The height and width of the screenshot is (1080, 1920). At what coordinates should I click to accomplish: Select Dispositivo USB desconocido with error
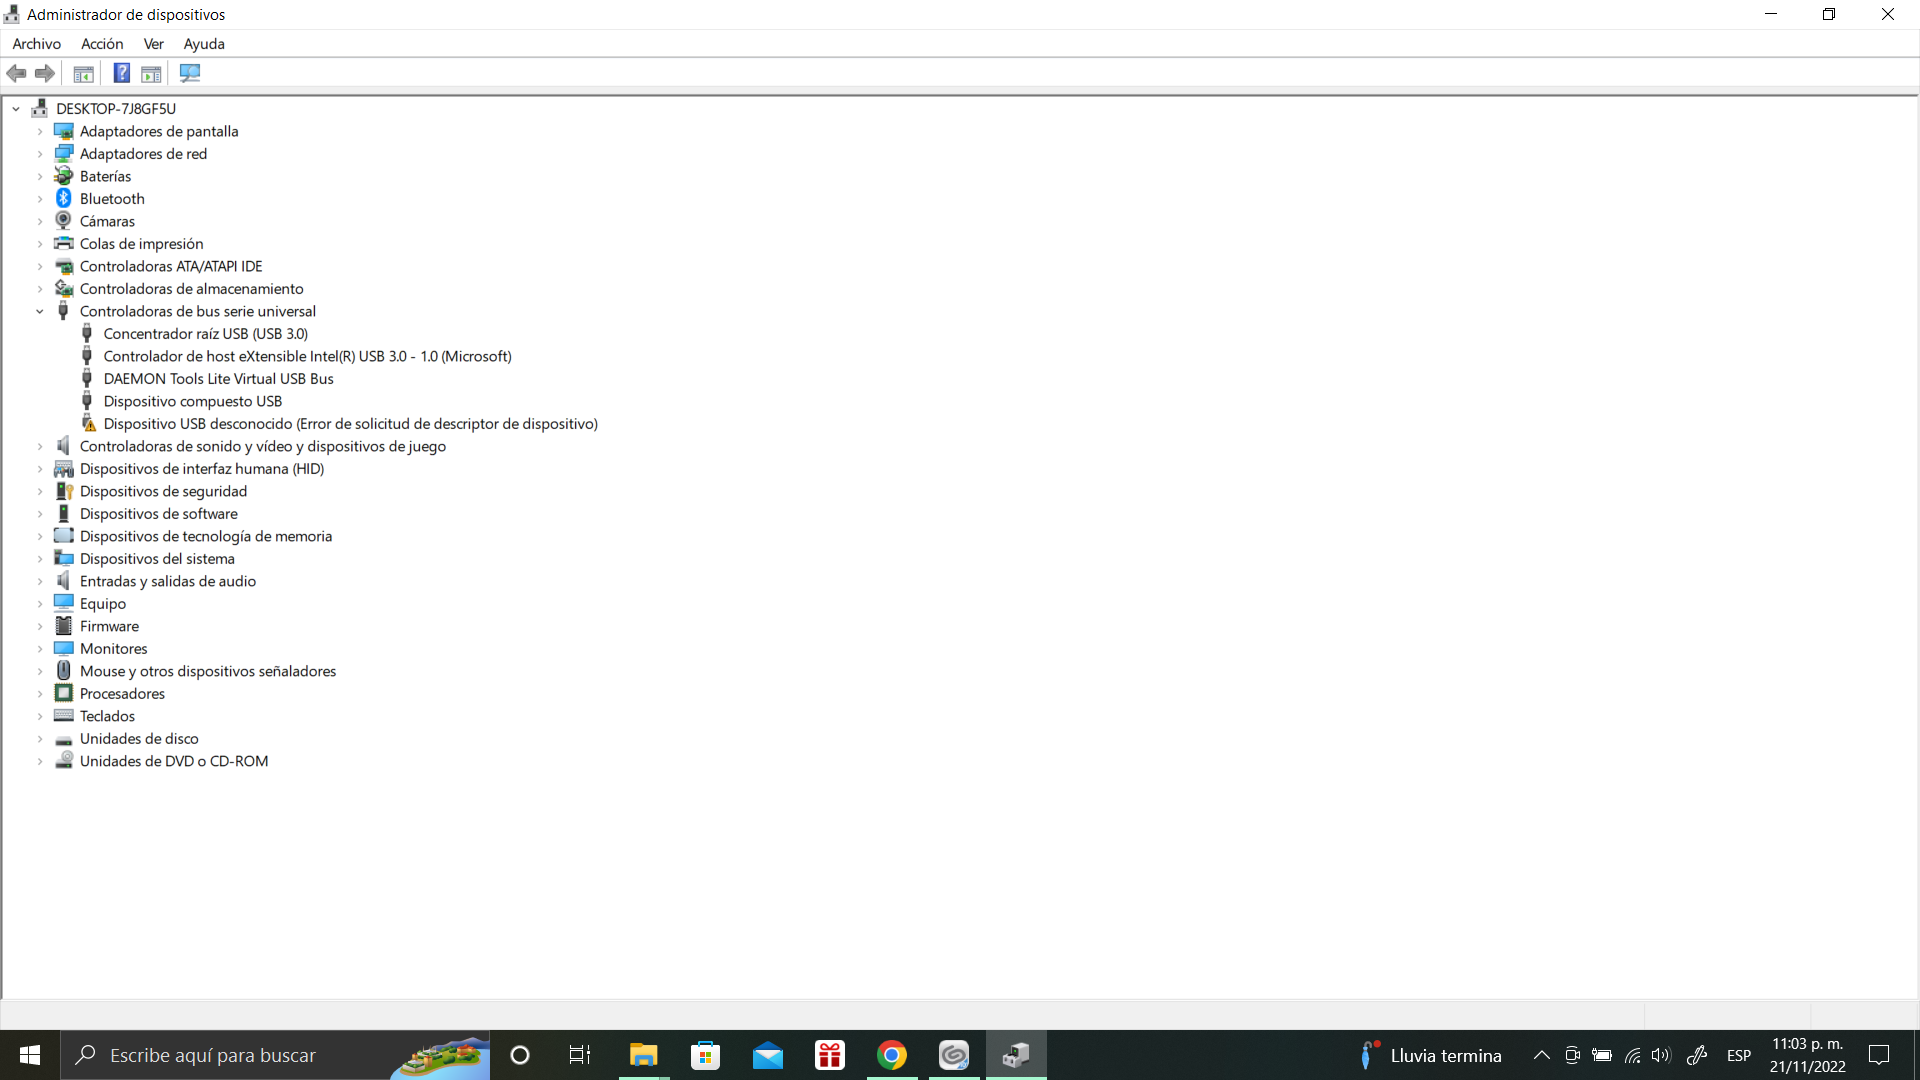pos(351,423)
